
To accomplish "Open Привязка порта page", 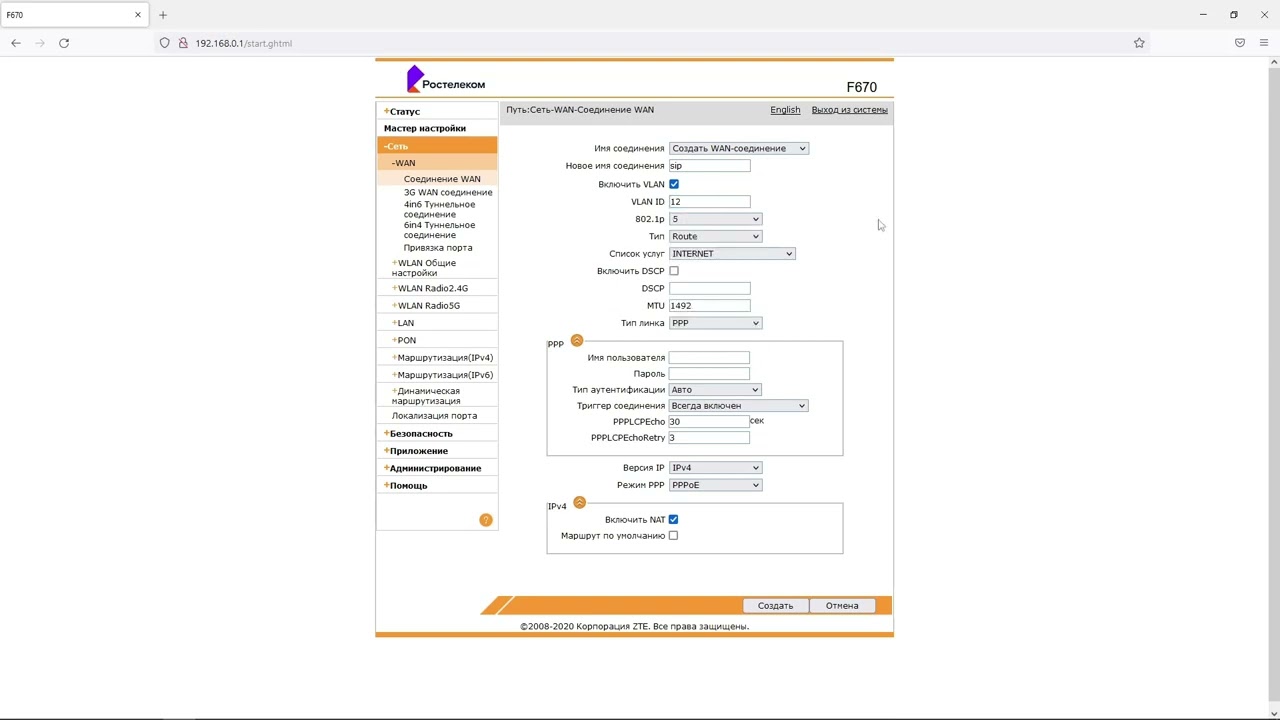I will (x=438, y=248).
